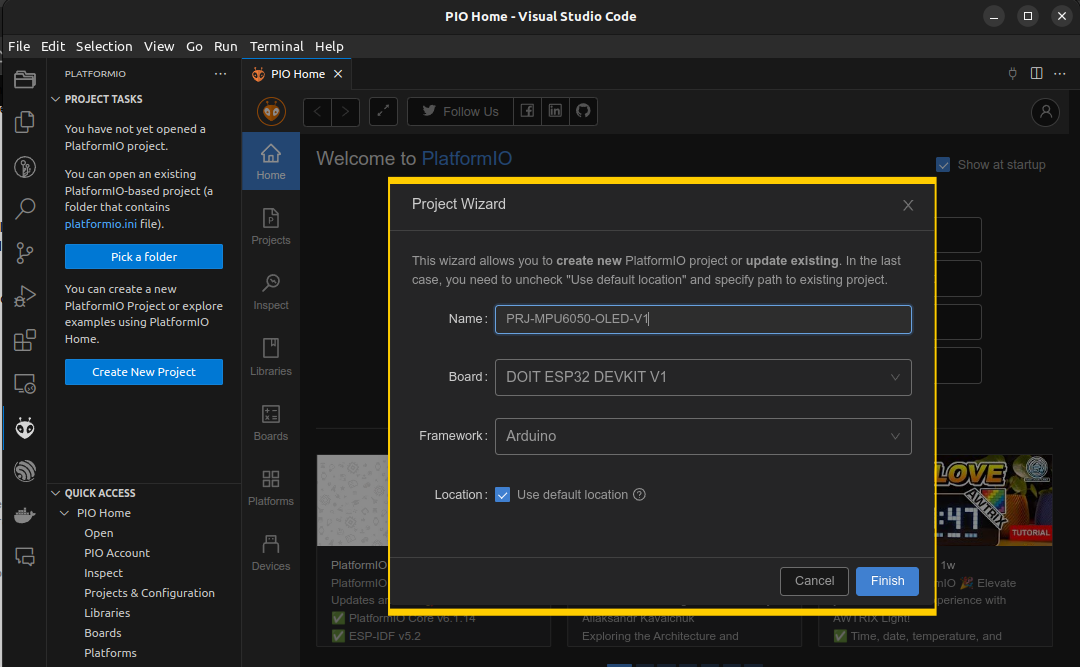Open the Docker whale view
Screen dimensions: 1080x667
tap(25, 515)
